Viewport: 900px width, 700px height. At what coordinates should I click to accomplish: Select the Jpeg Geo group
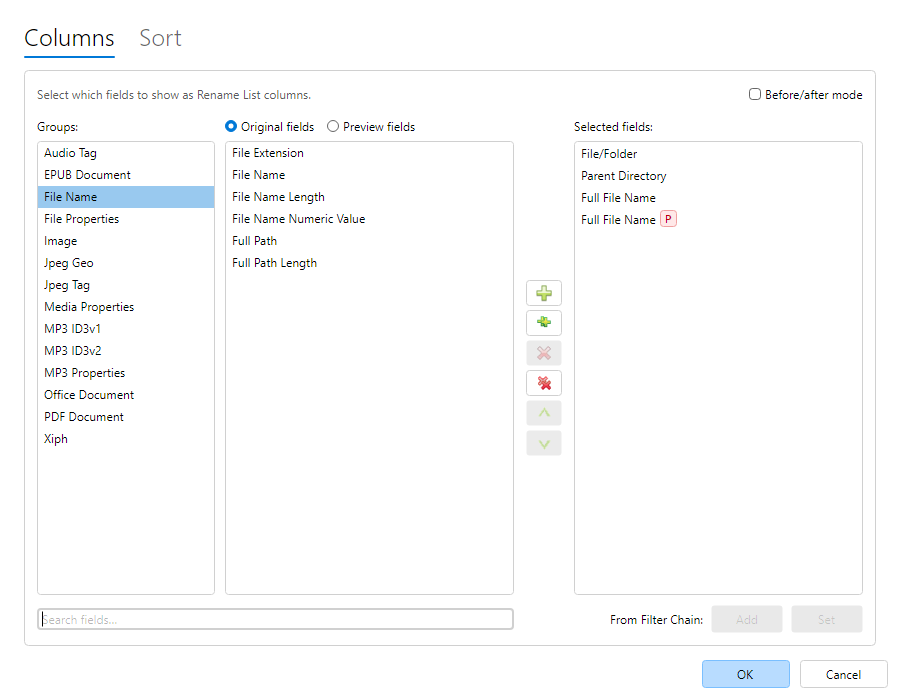[126, 263]
